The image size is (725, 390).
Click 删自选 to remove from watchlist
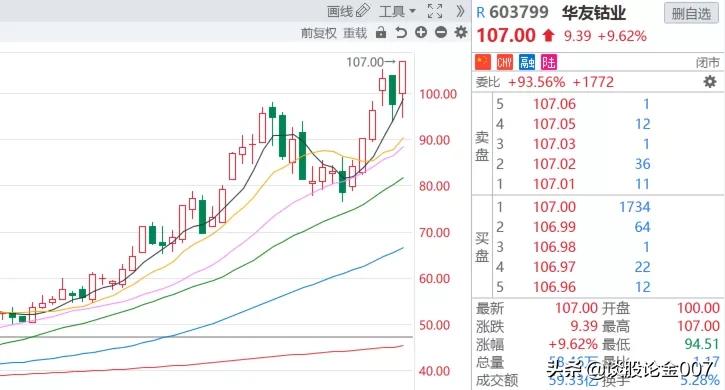tap(691, 13)
